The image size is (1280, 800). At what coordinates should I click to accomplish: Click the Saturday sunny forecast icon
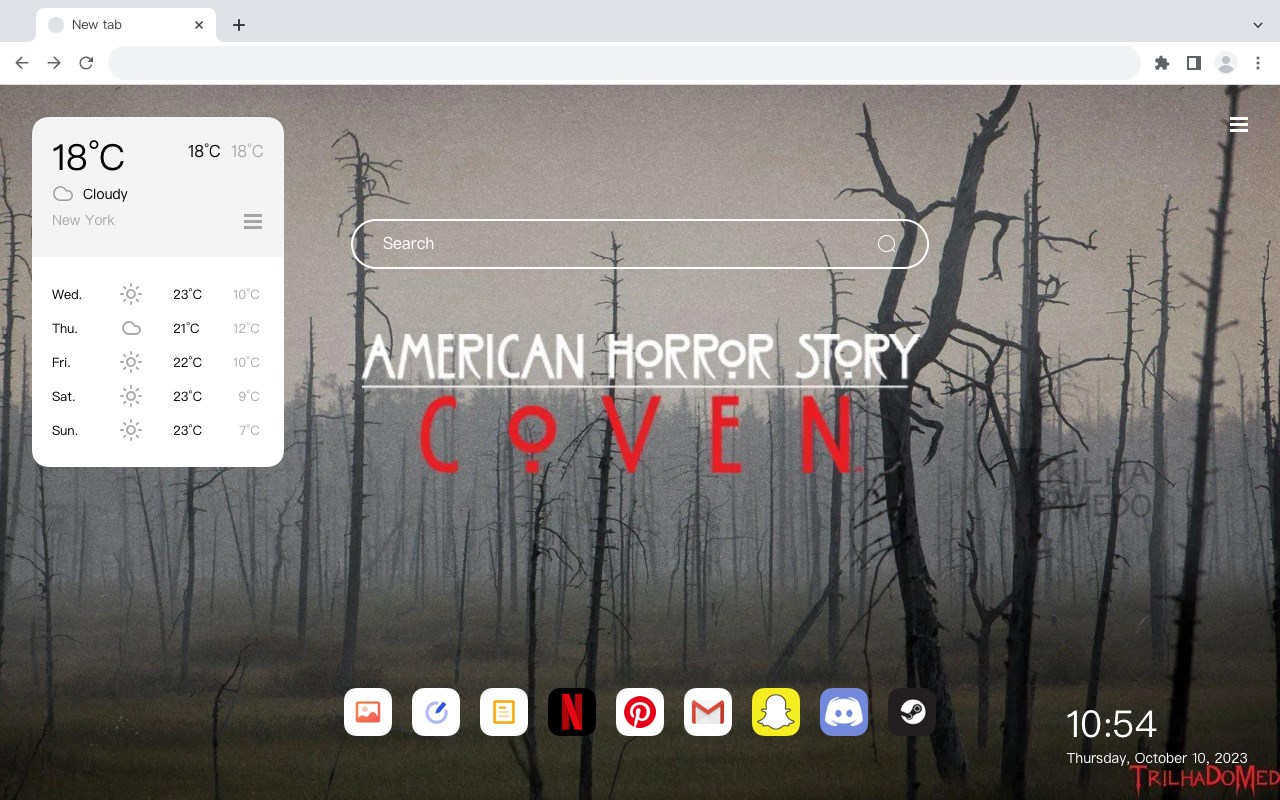click(131, 396)
